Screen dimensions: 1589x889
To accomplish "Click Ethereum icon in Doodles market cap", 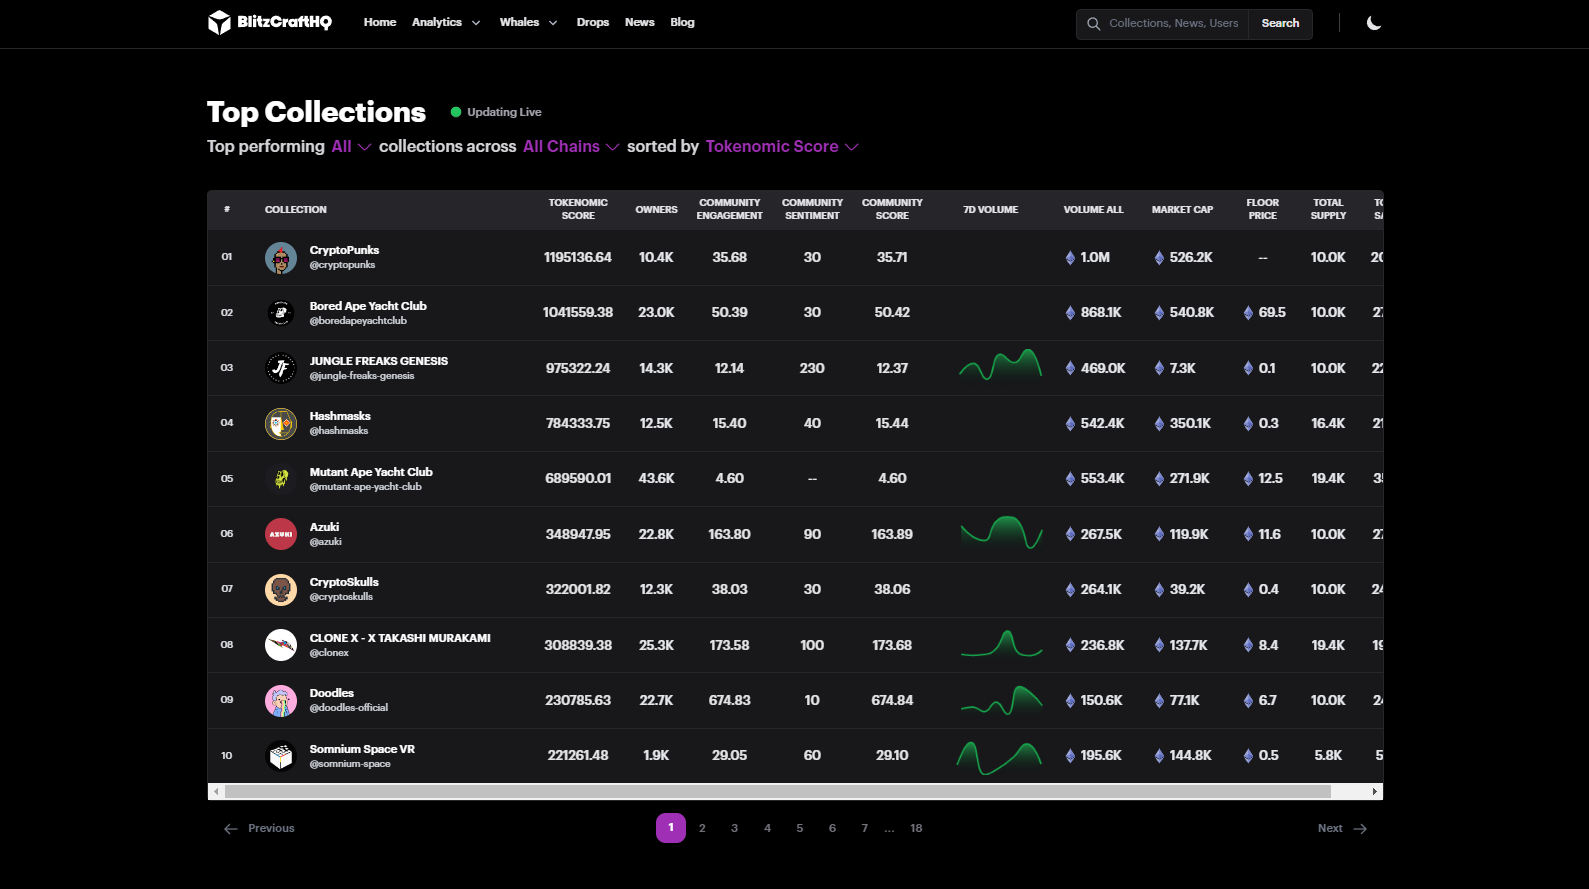I will (x=1159, y=701).
